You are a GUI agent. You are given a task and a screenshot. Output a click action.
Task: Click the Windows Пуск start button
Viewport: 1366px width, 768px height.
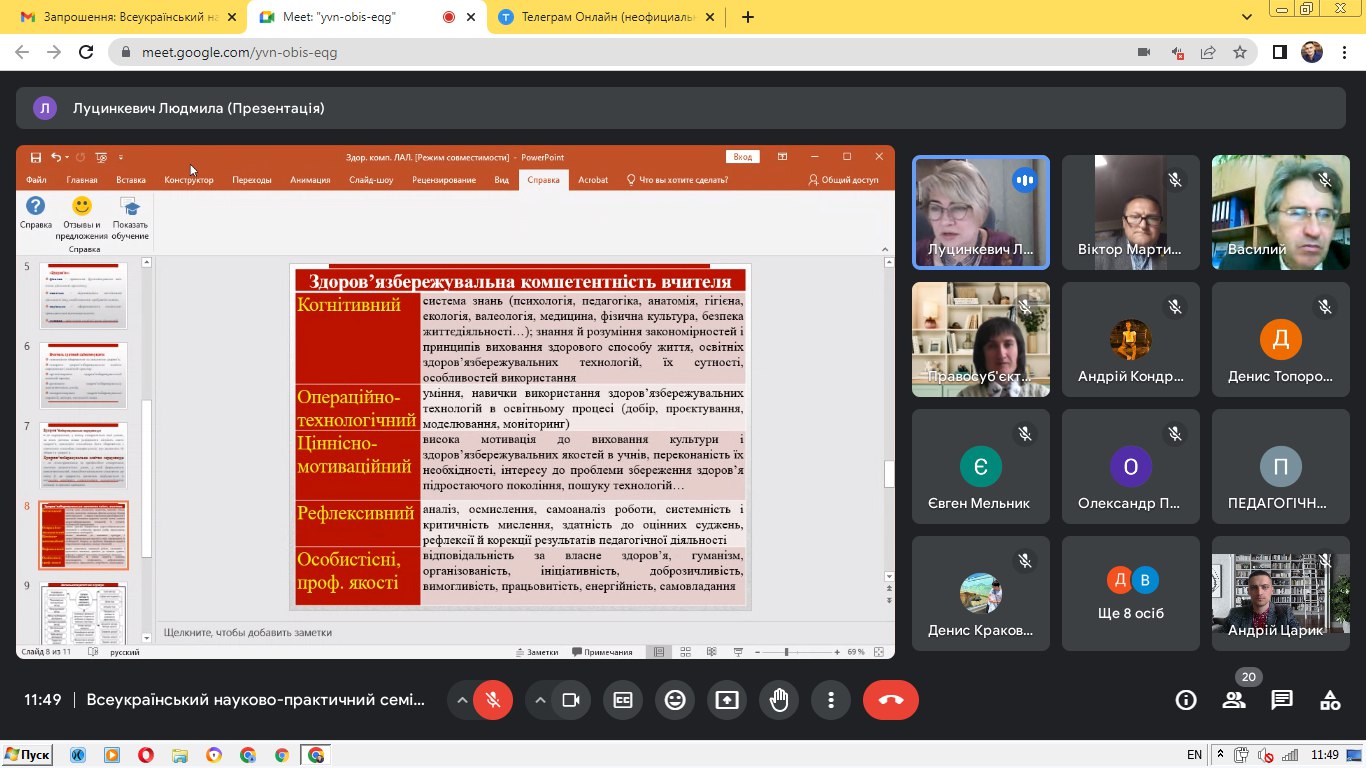[x=28, y=755]
